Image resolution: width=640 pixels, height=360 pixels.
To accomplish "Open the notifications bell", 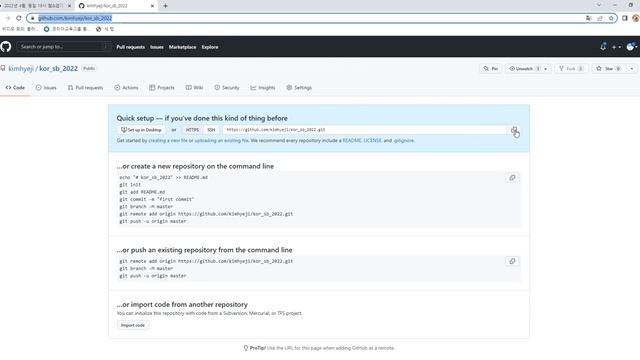I will click(x=603, y=47).
